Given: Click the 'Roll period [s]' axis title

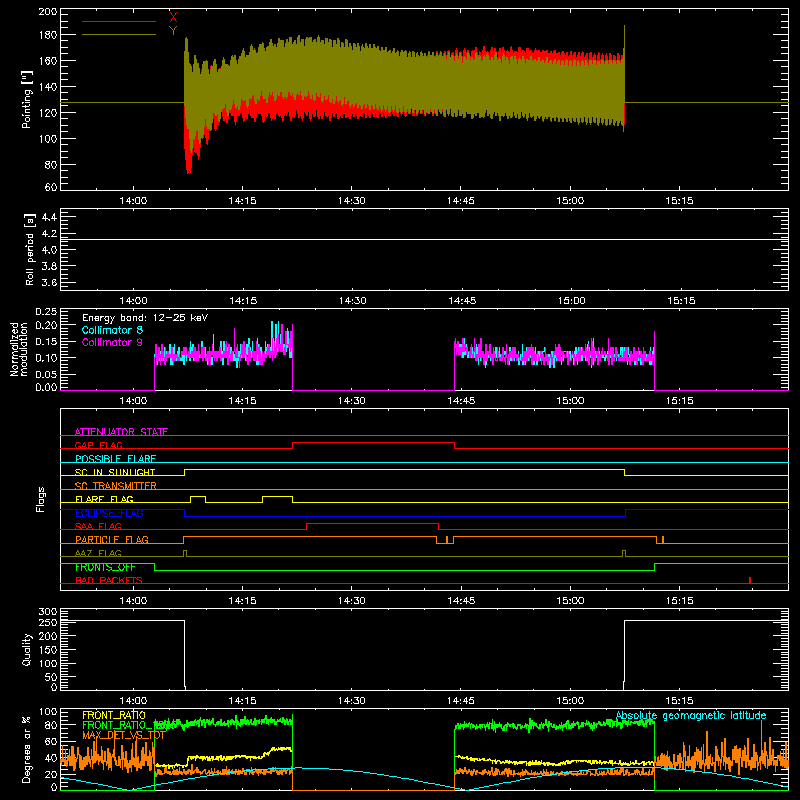Looking at the screenshot, I should pyautogui.click(x=30, y=249).
